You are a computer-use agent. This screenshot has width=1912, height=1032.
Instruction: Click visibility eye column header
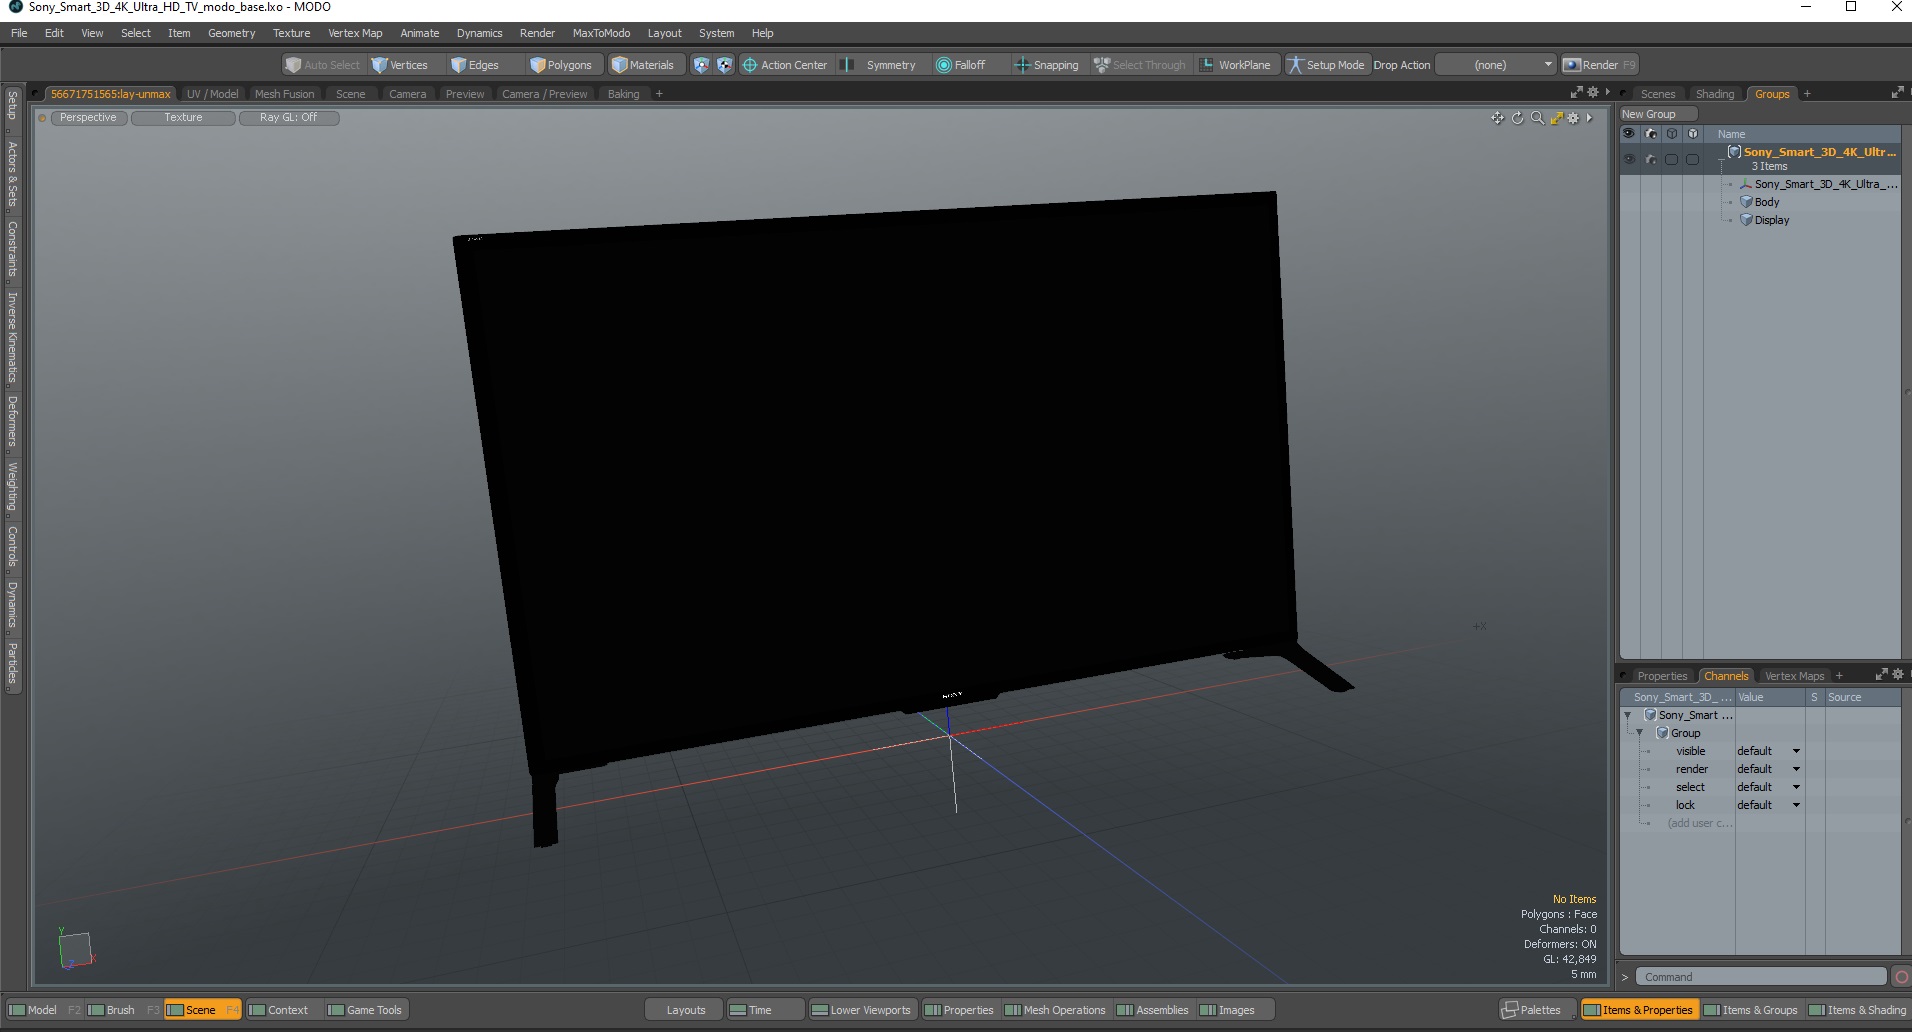pyautogui.click(x=1629, y=133)
